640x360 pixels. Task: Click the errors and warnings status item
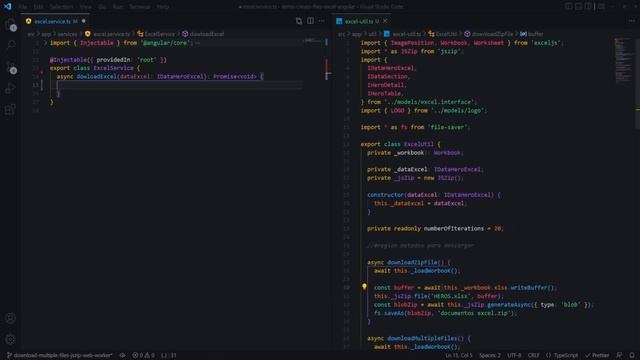point(143,356)
